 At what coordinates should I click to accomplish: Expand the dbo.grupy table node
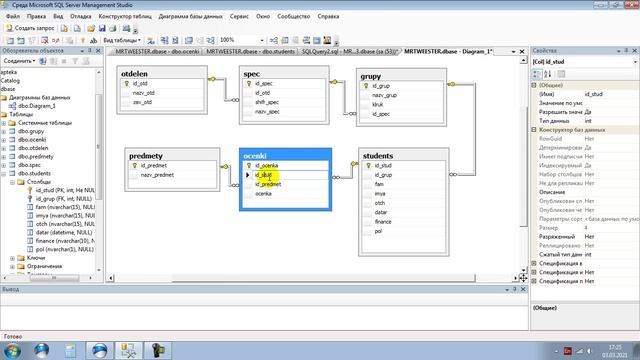point(4,131)
